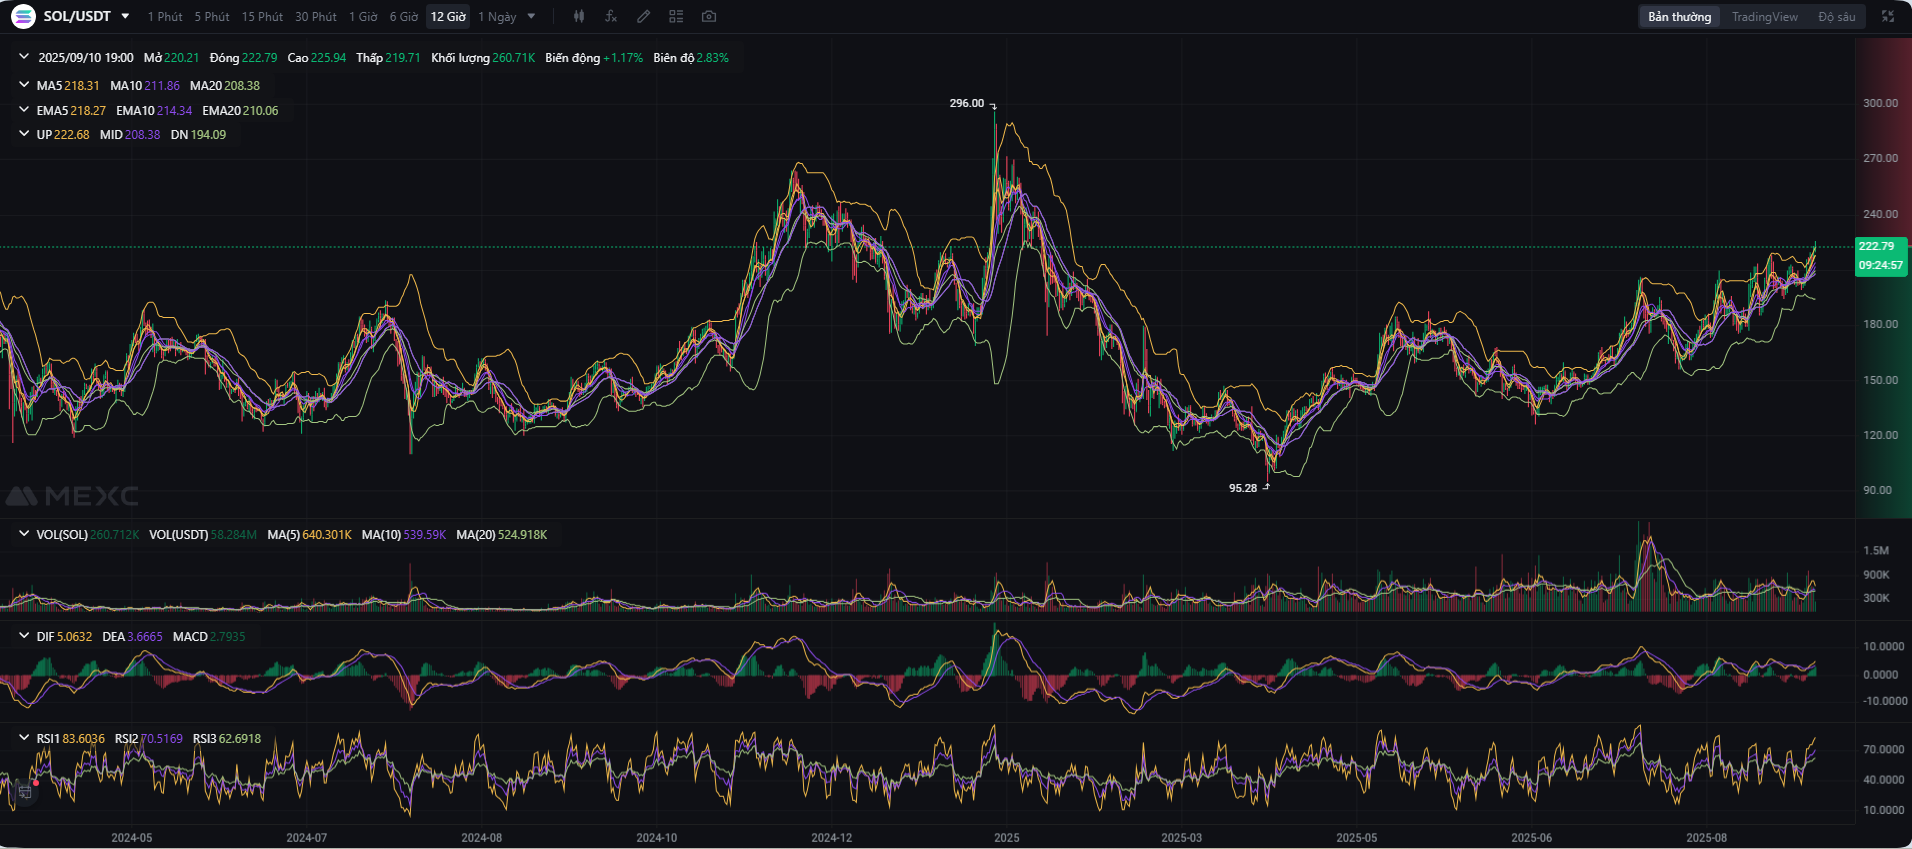This screenshot has height=849, width=1912.
Task: Click the Biến động +1.17% value
Action: 594,58
